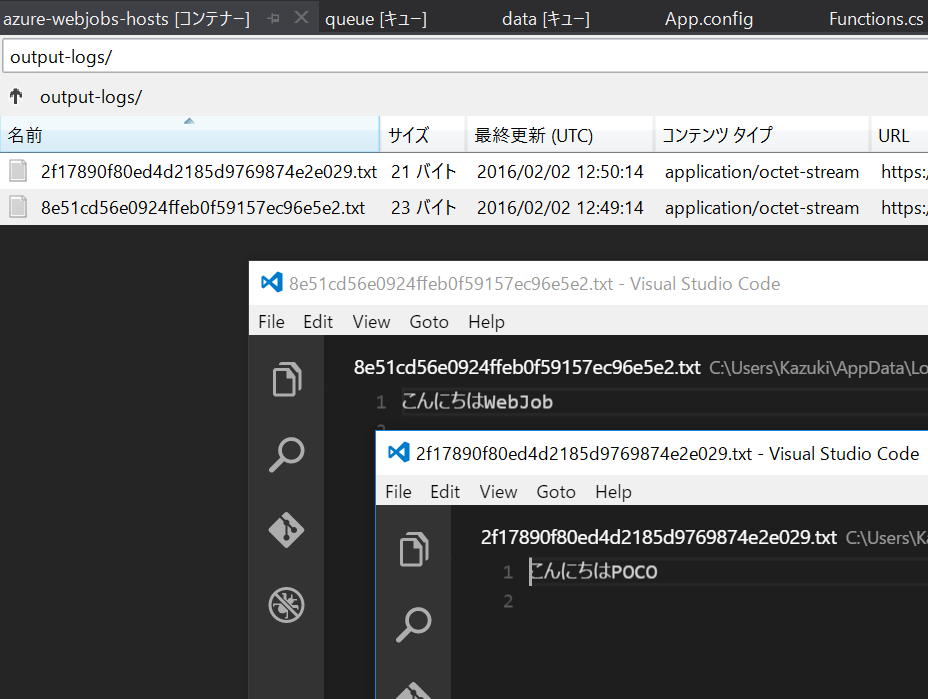The width and height of the screenshot is (928, 699).
Task: Click the 23 バイト size cell
Action: point(423,208)
